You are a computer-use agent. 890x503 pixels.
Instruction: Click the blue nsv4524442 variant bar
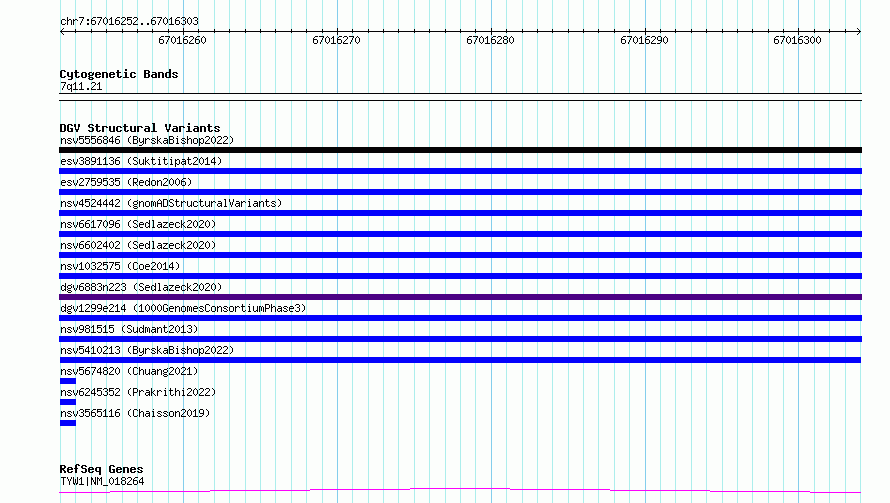460,213
